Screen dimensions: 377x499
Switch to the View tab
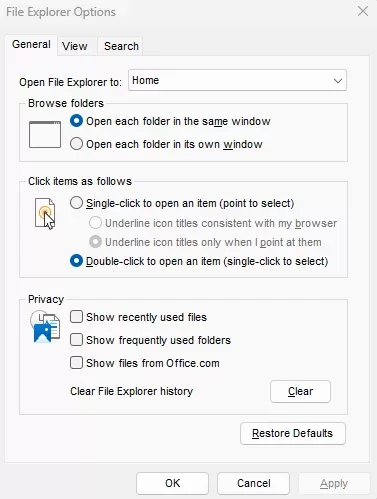click(x=75, y=46)
